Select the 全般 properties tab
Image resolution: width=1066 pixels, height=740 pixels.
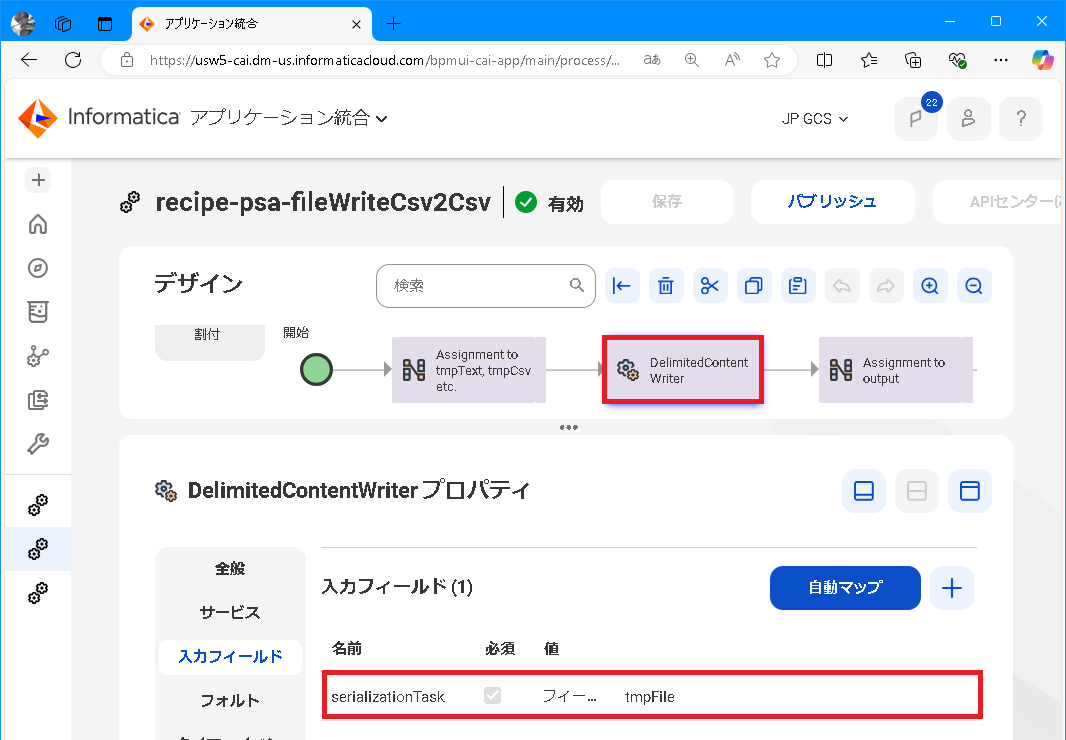point(230,569)
